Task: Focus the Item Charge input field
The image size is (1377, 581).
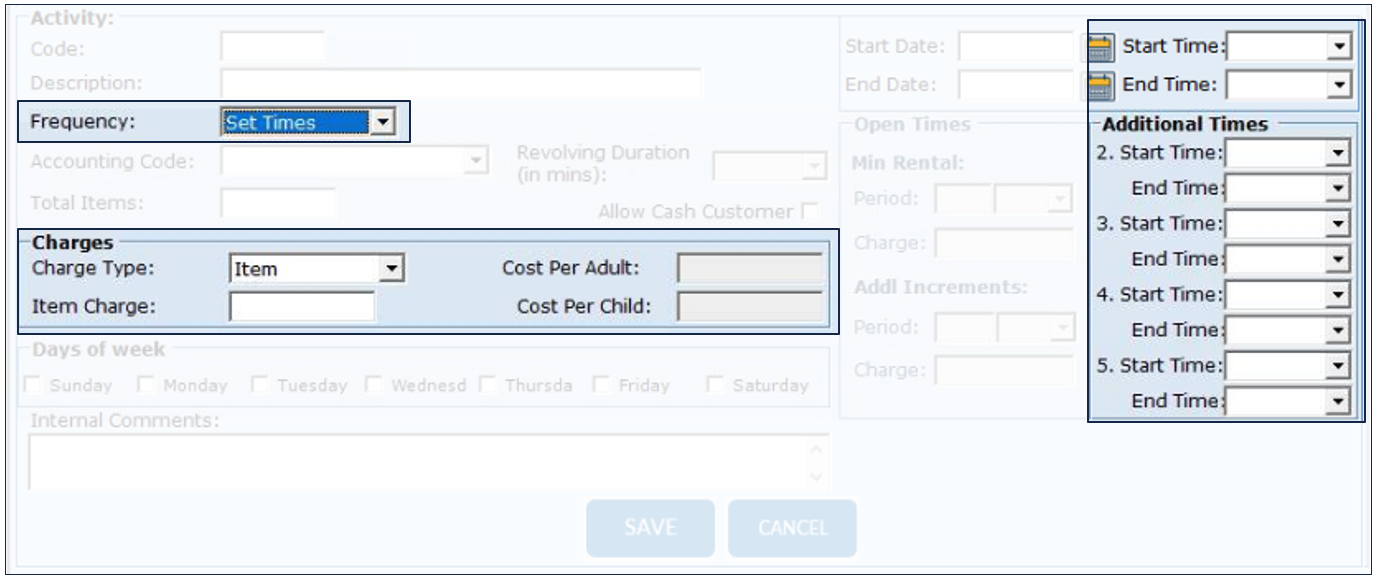Action: click(301, 306)
